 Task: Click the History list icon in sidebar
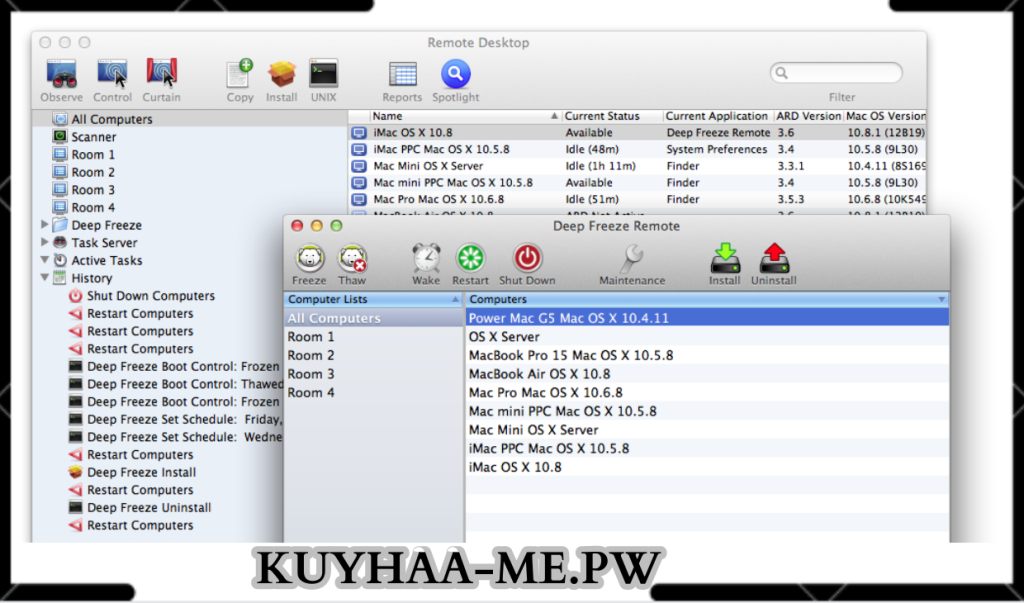(60, 278)
